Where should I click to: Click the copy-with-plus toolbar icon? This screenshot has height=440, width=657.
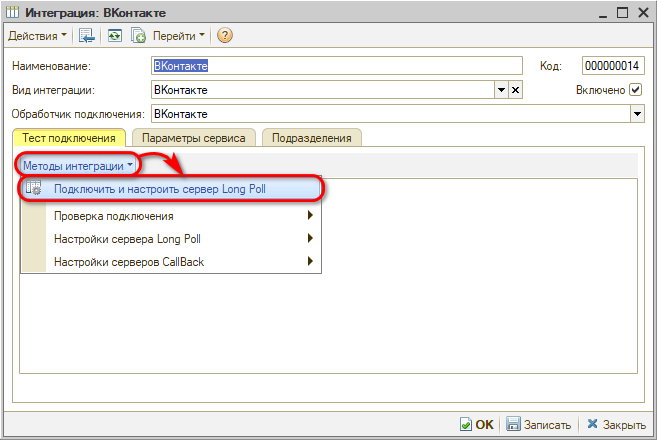click(x=138, y=36)
